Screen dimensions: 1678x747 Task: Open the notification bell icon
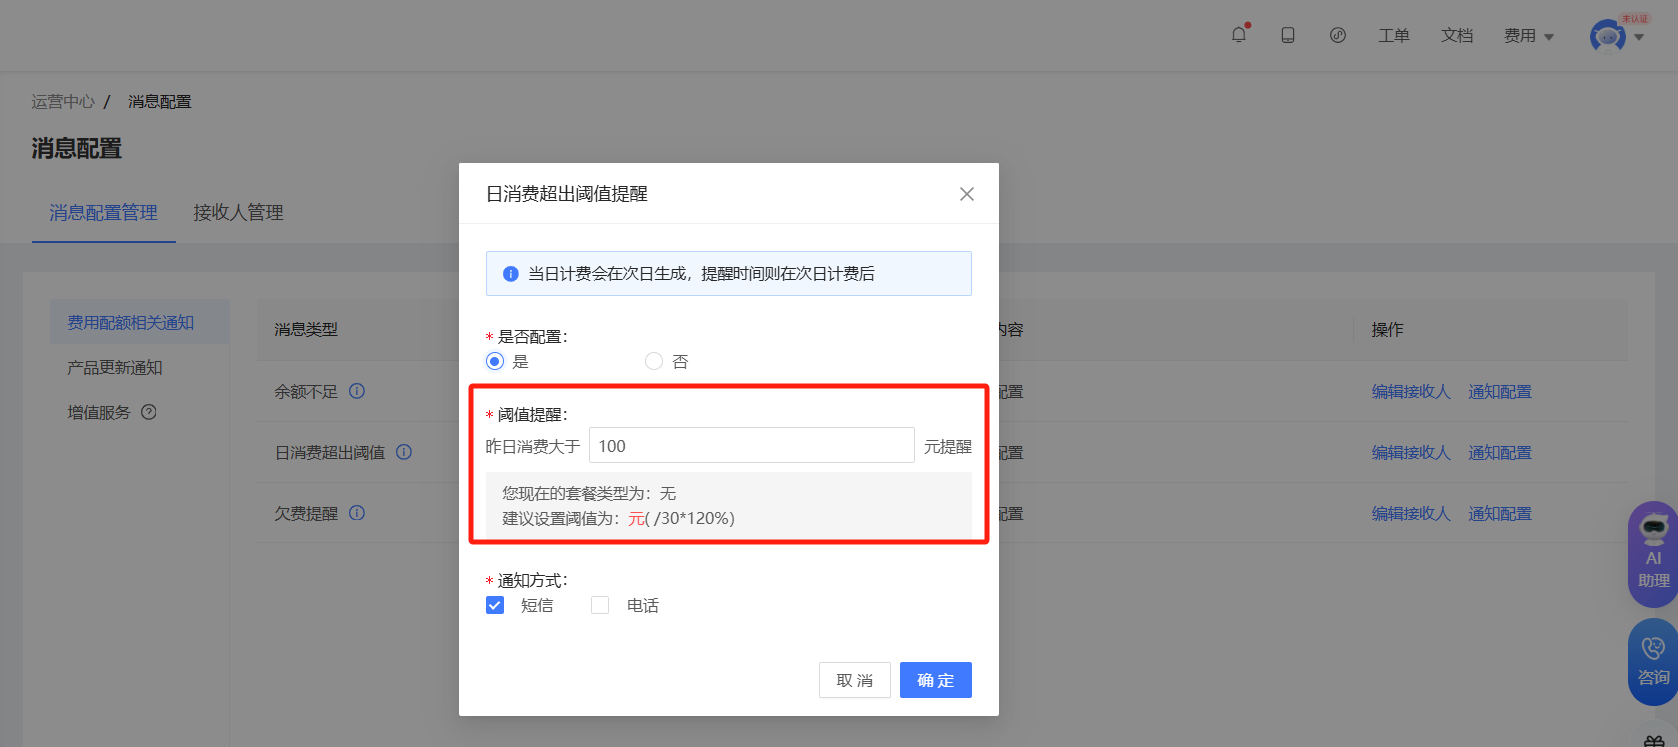[x=1239, y=35]
